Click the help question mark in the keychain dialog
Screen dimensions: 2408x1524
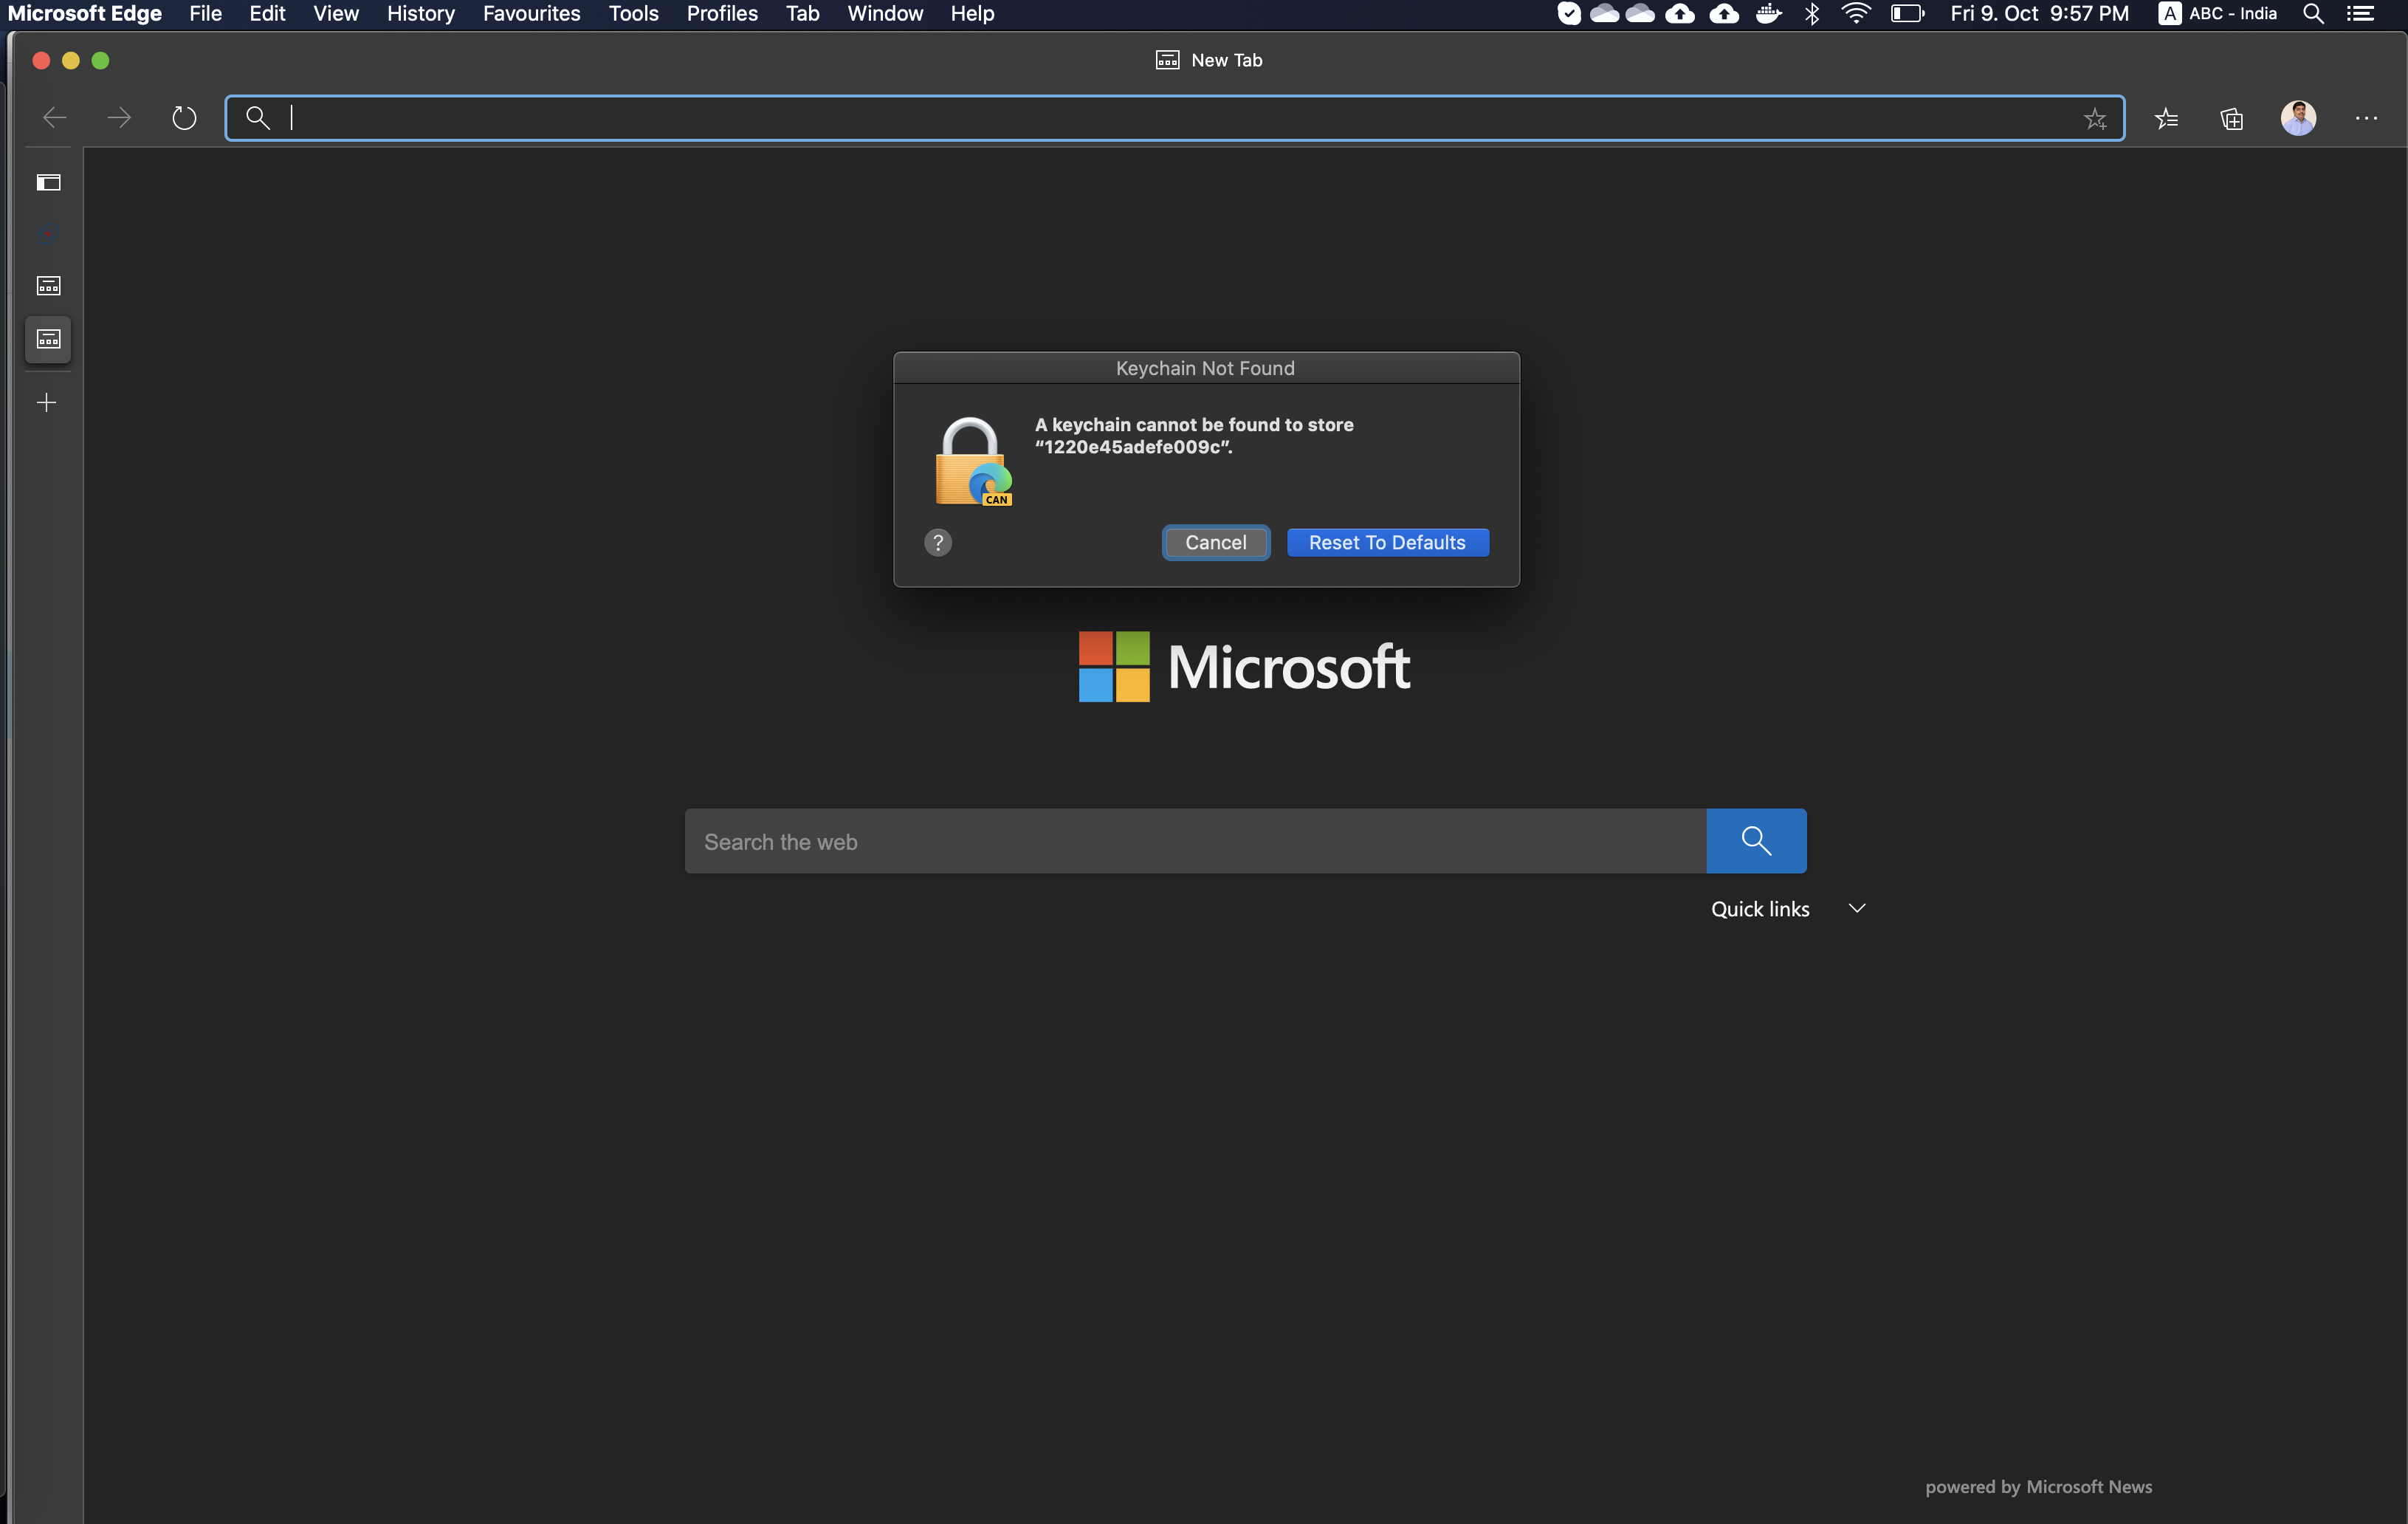(x=937, y=542)
